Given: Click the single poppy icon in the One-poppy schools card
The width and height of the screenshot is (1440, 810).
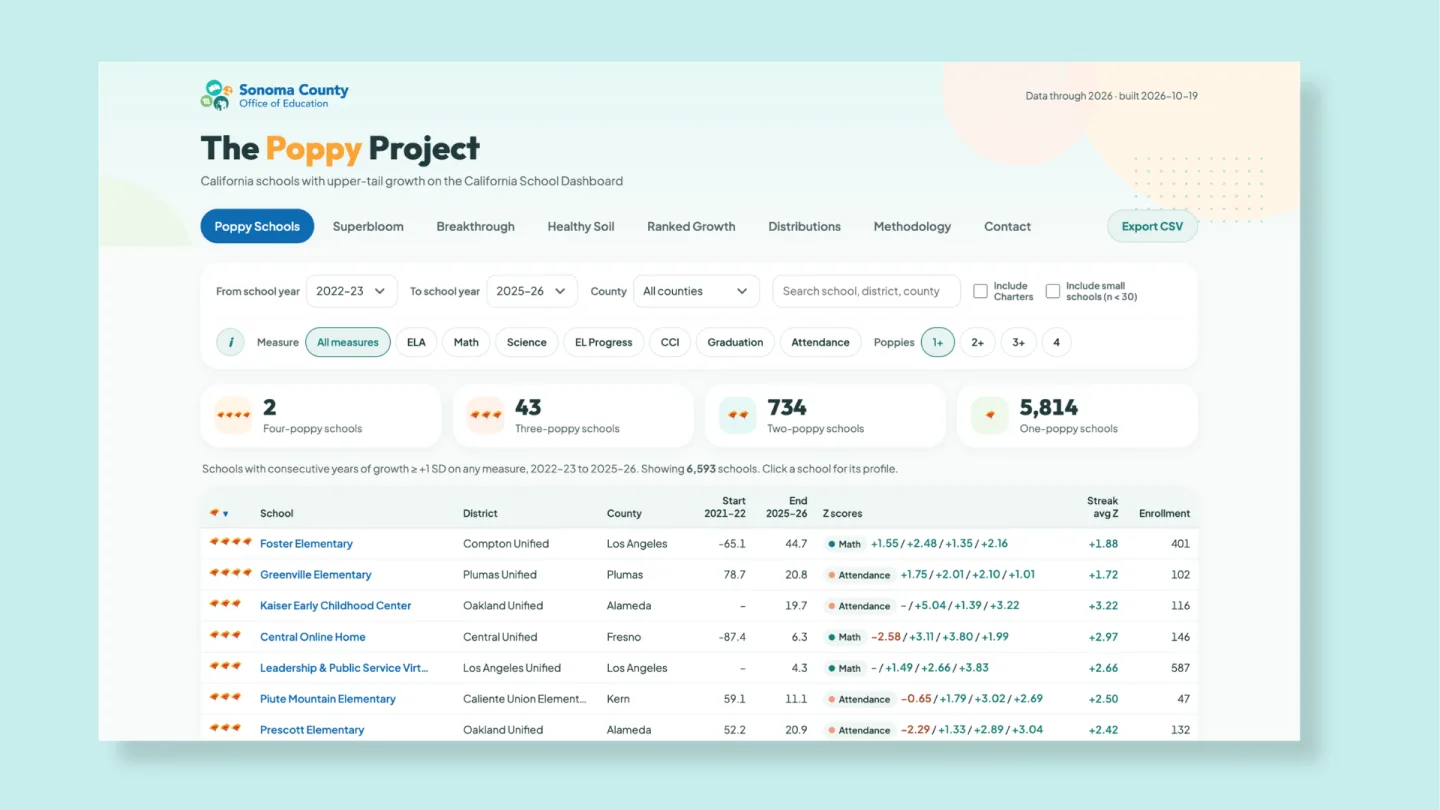Looking at the screenshot, I should [990, 415].
